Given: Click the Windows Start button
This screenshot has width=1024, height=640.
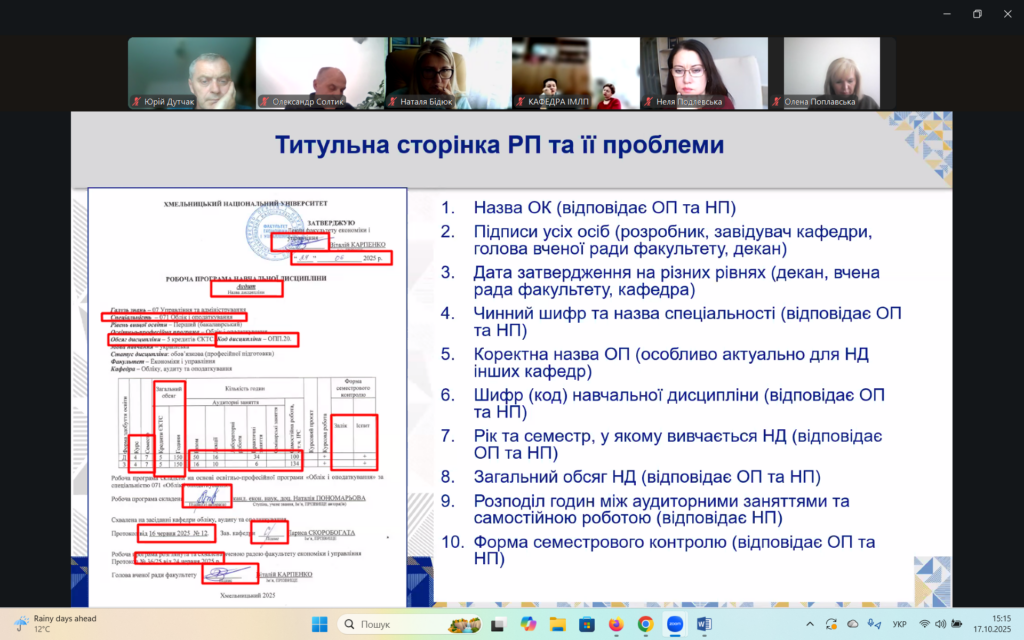Looking at the screenshot, I should [x=319, y=624].
